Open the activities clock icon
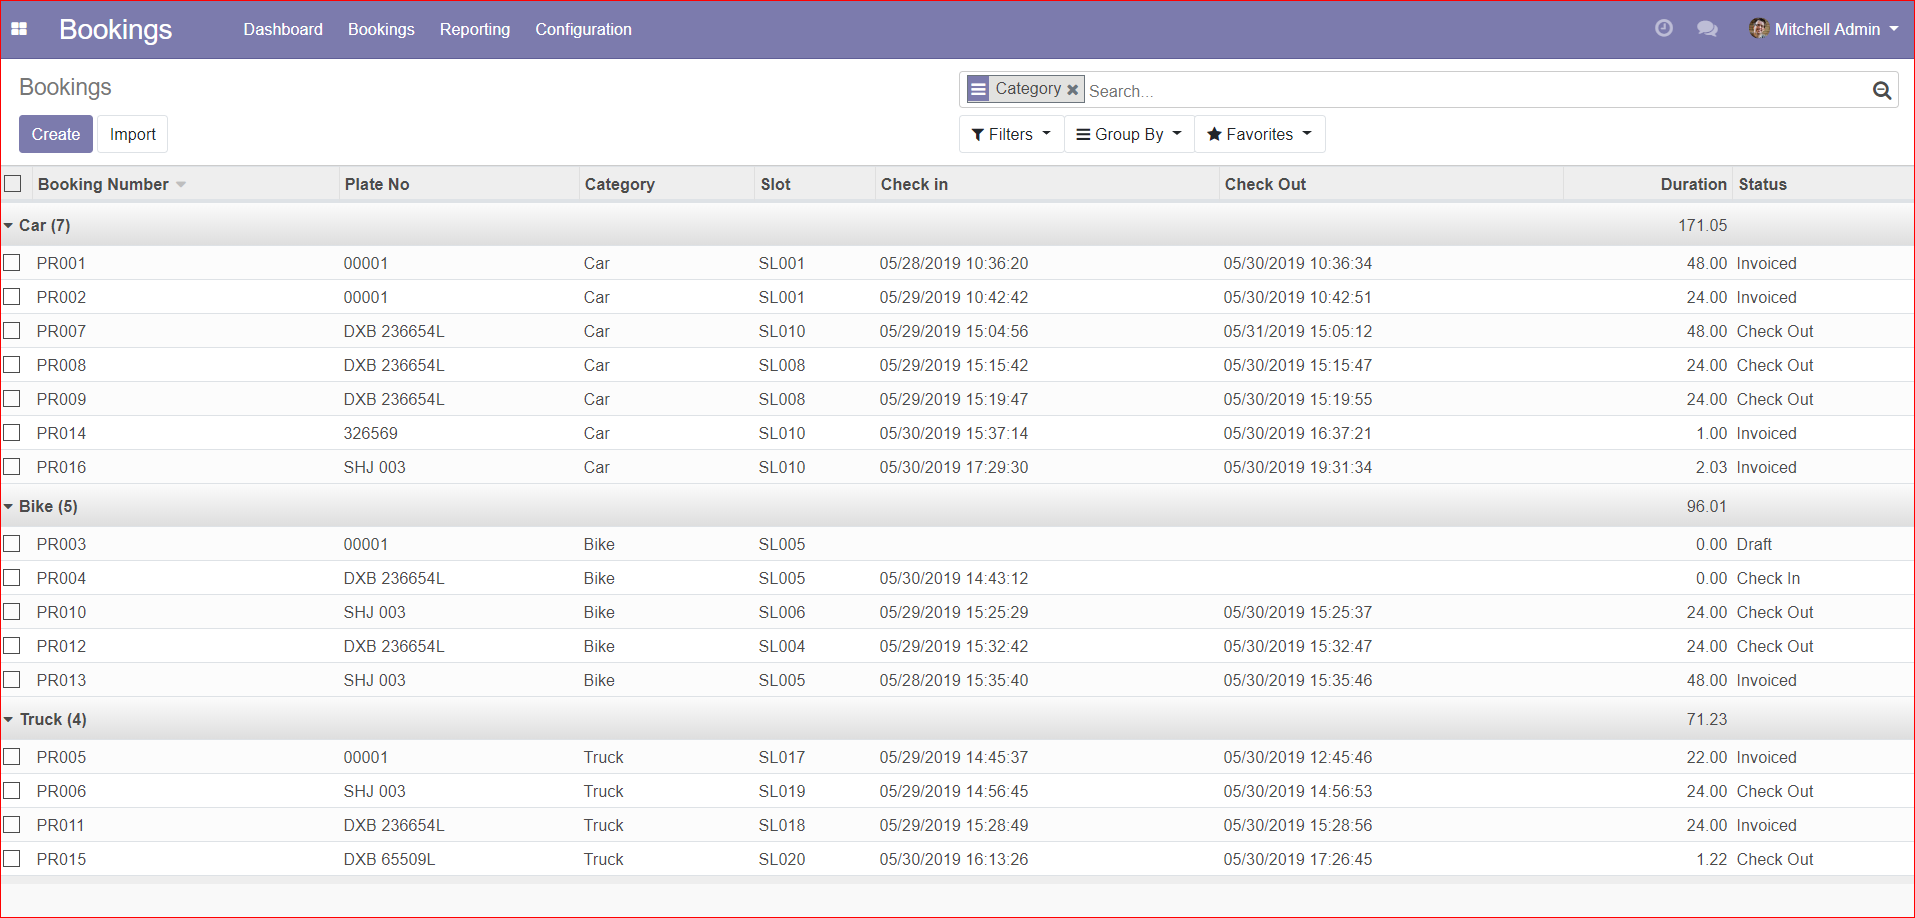Screen dimensions: 1915x918 1663,29
